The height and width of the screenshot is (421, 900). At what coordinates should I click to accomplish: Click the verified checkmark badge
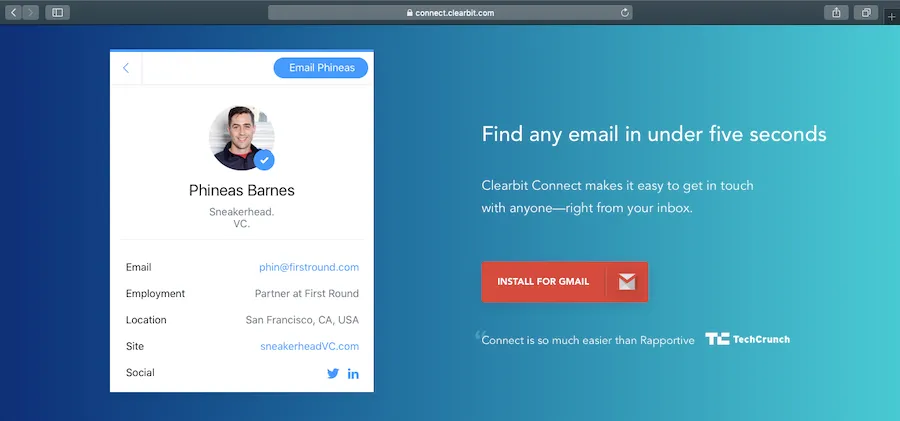tap(264, 160)
